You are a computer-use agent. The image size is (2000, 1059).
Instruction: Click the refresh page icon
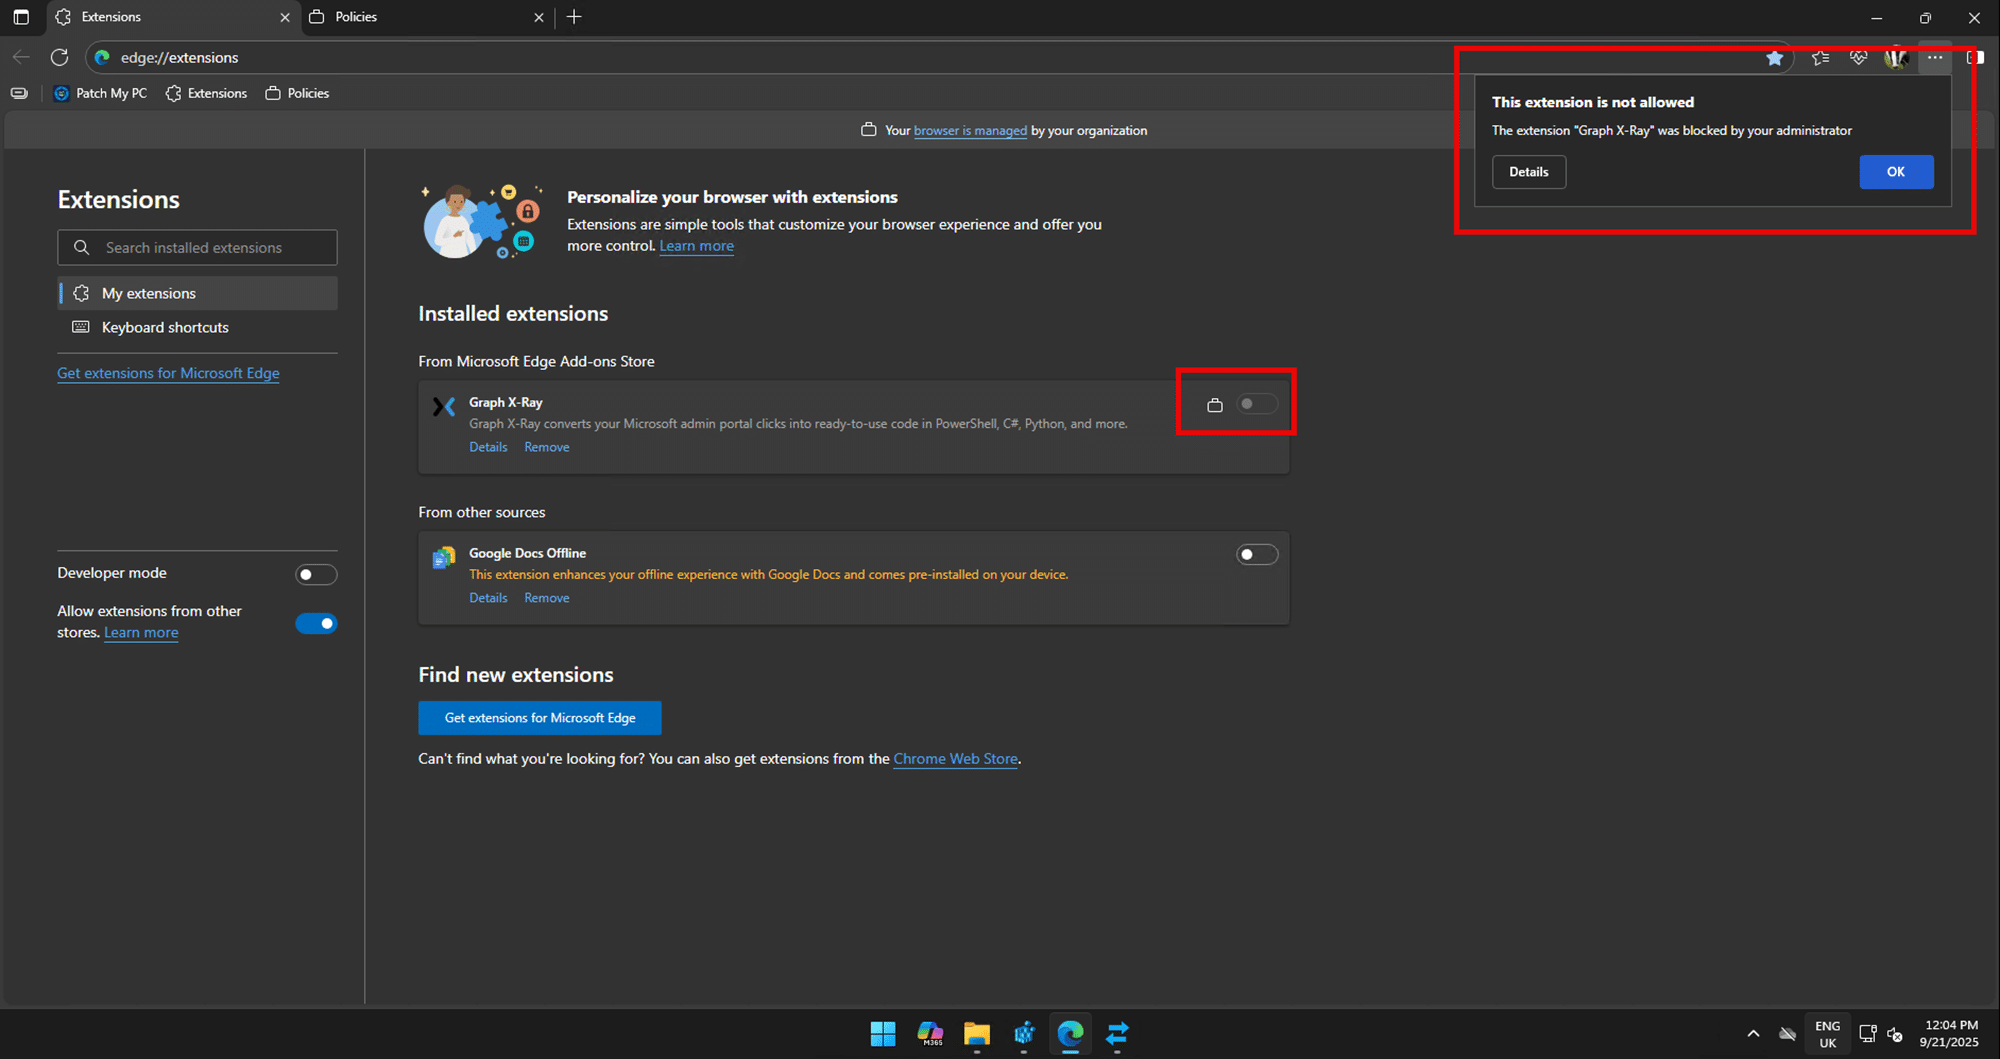click(x=60, y=57)
